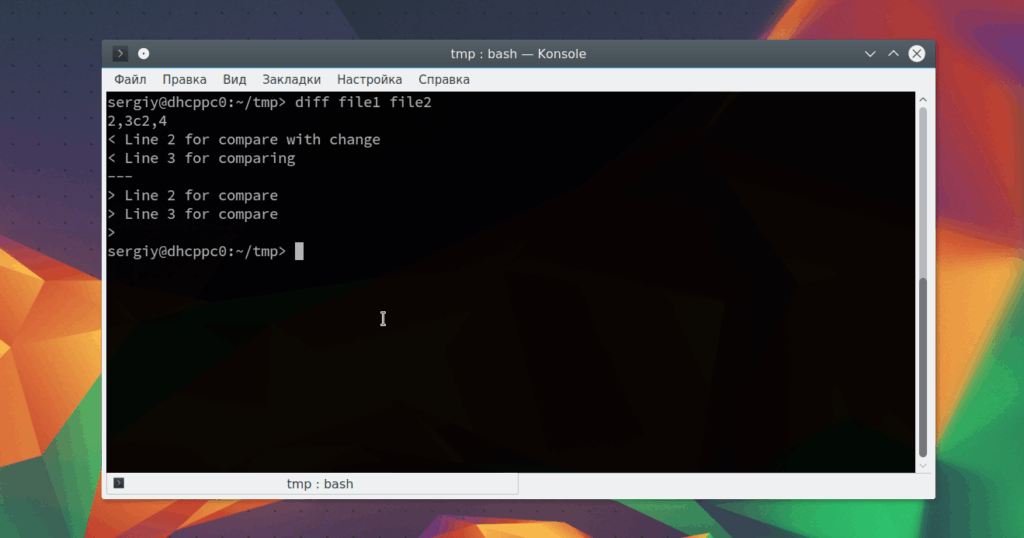Minimize Konsole with the down chevron
This screenshot has width=1024, height=538.
point(870,54)
